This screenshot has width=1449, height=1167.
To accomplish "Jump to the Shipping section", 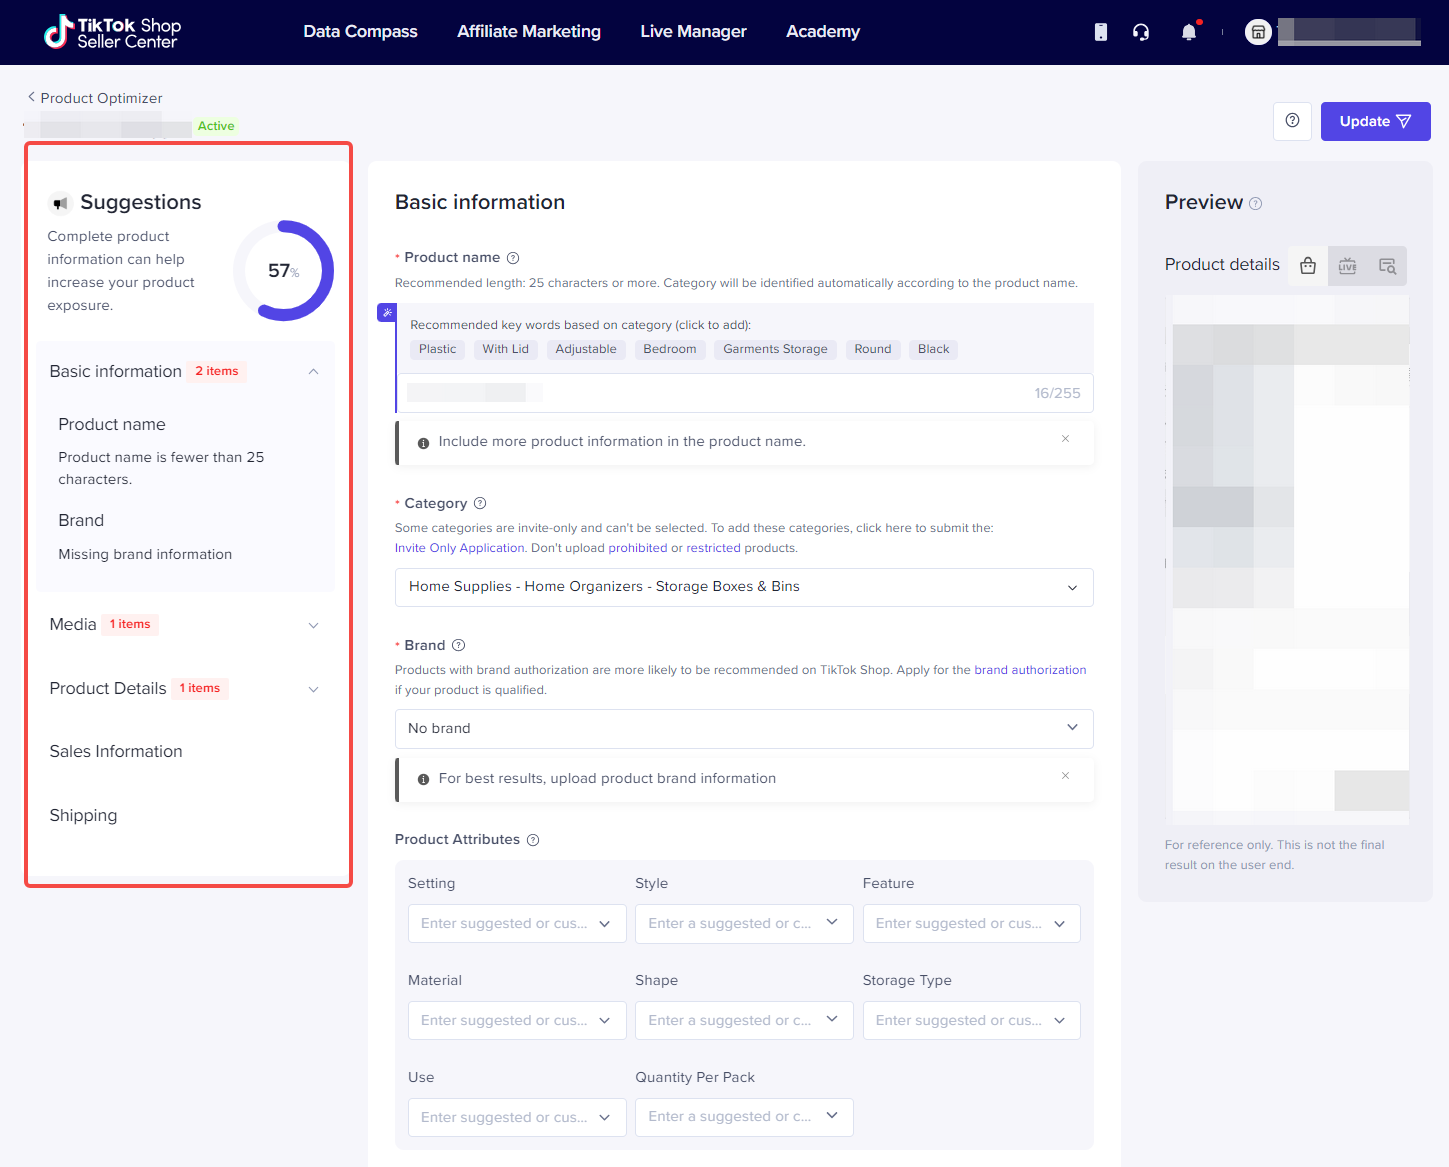I will click(83, 816).
